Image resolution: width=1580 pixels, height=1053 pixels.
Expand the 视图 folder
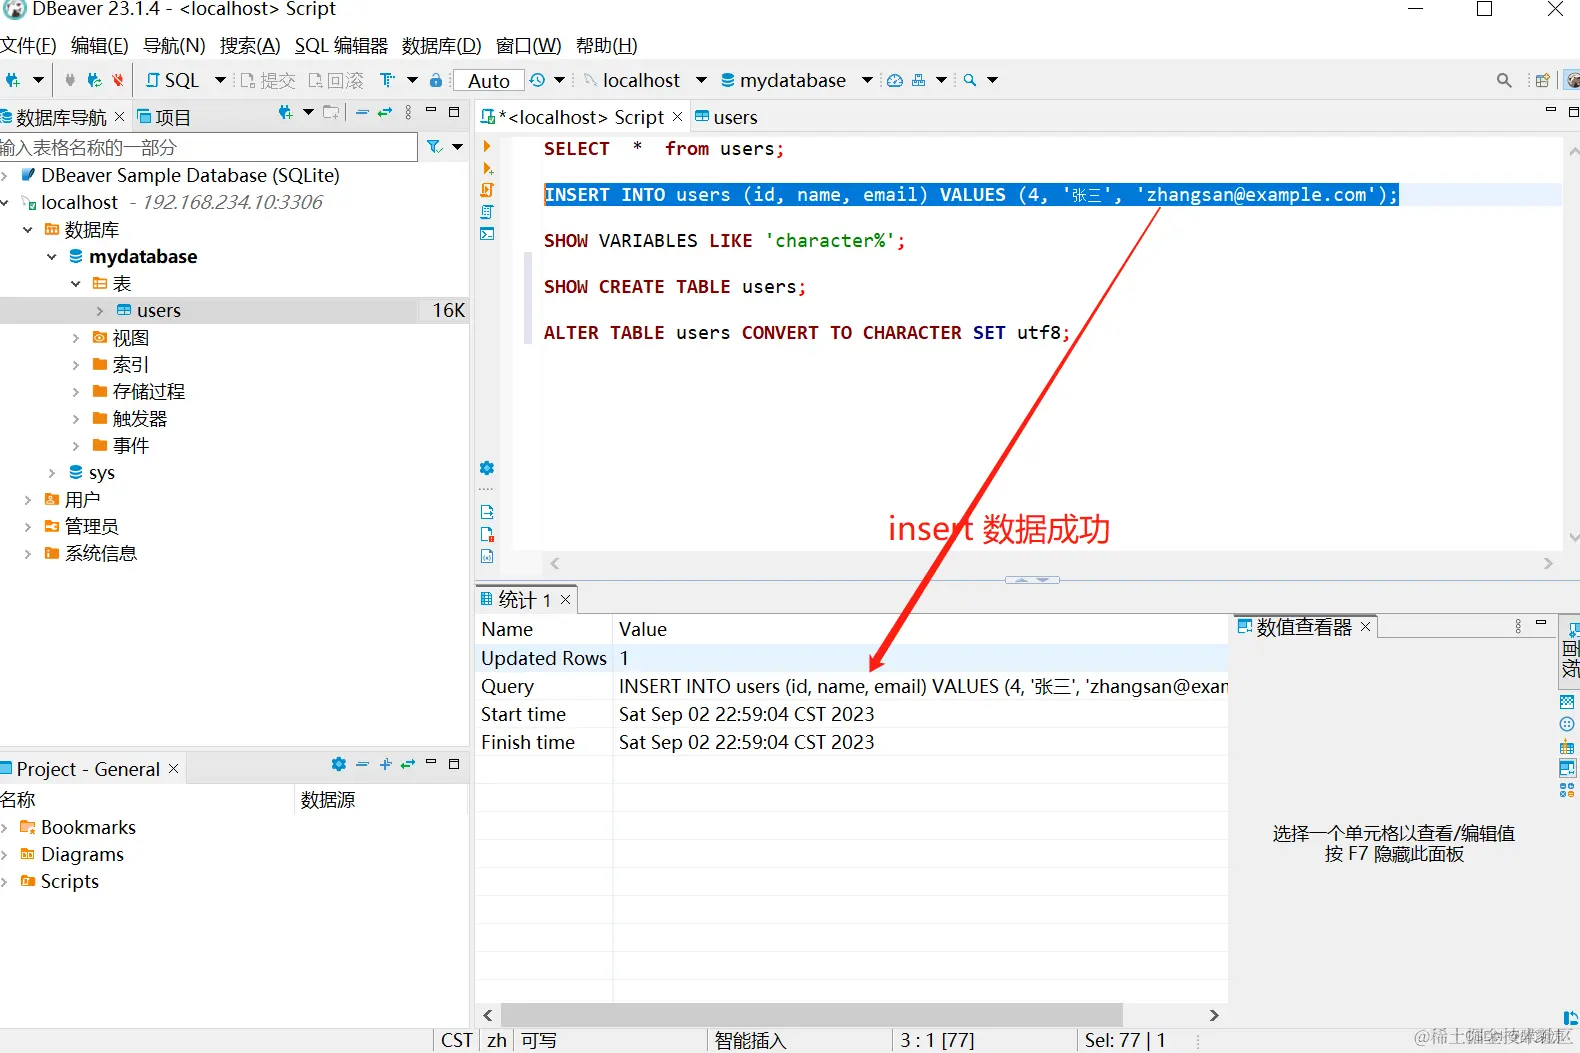[75, 338]
